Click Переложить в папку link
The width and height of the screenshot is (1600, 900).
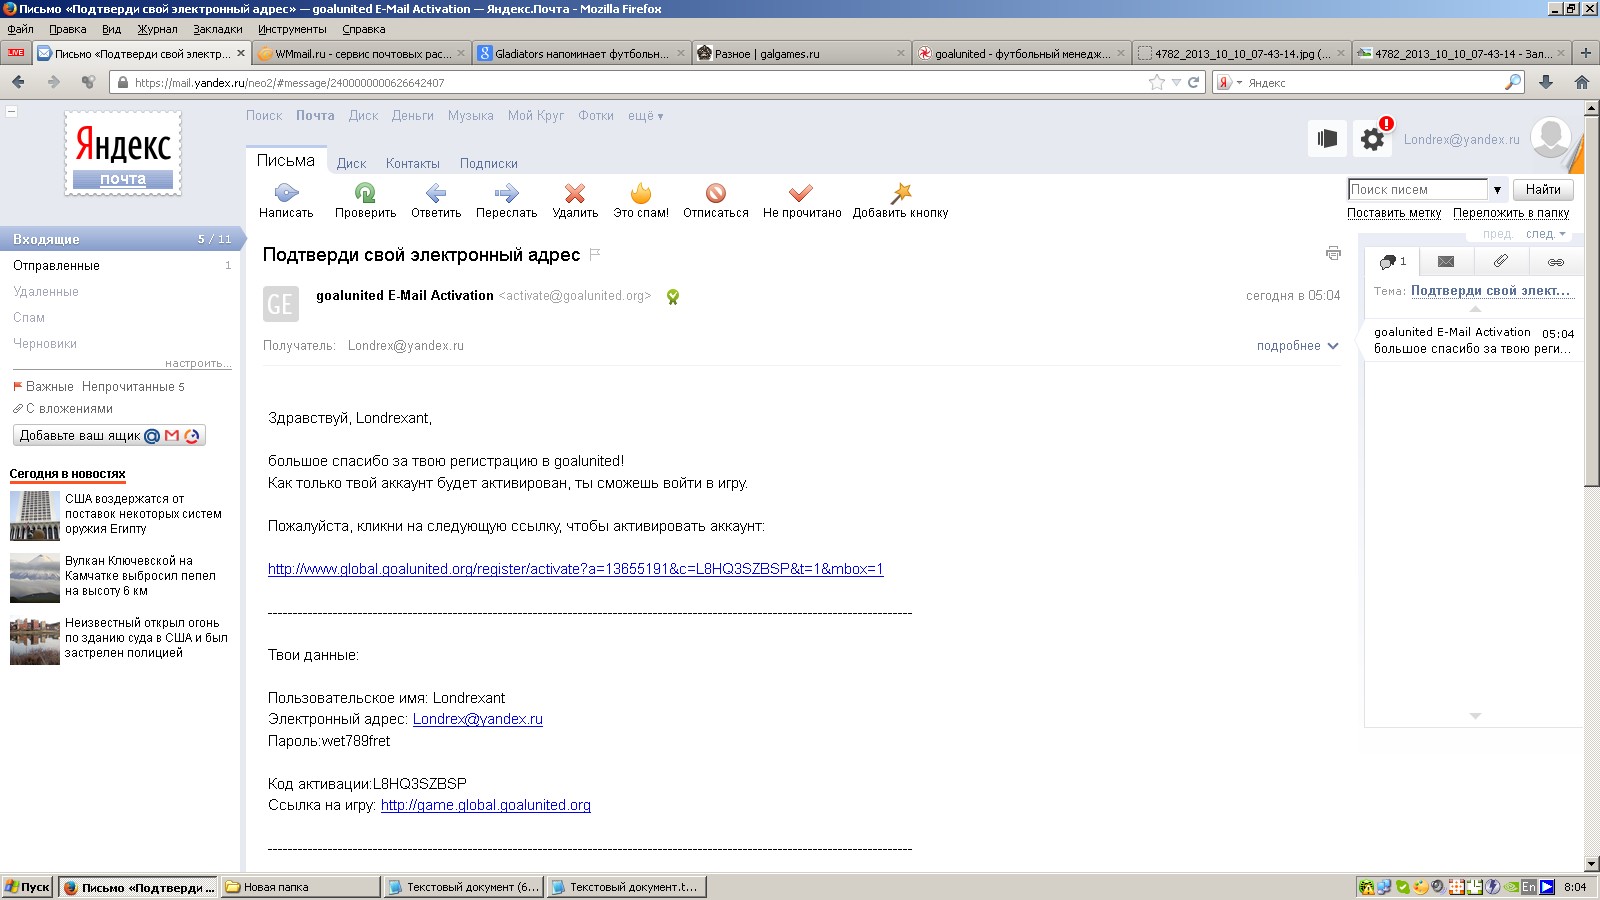[1511, 213]
